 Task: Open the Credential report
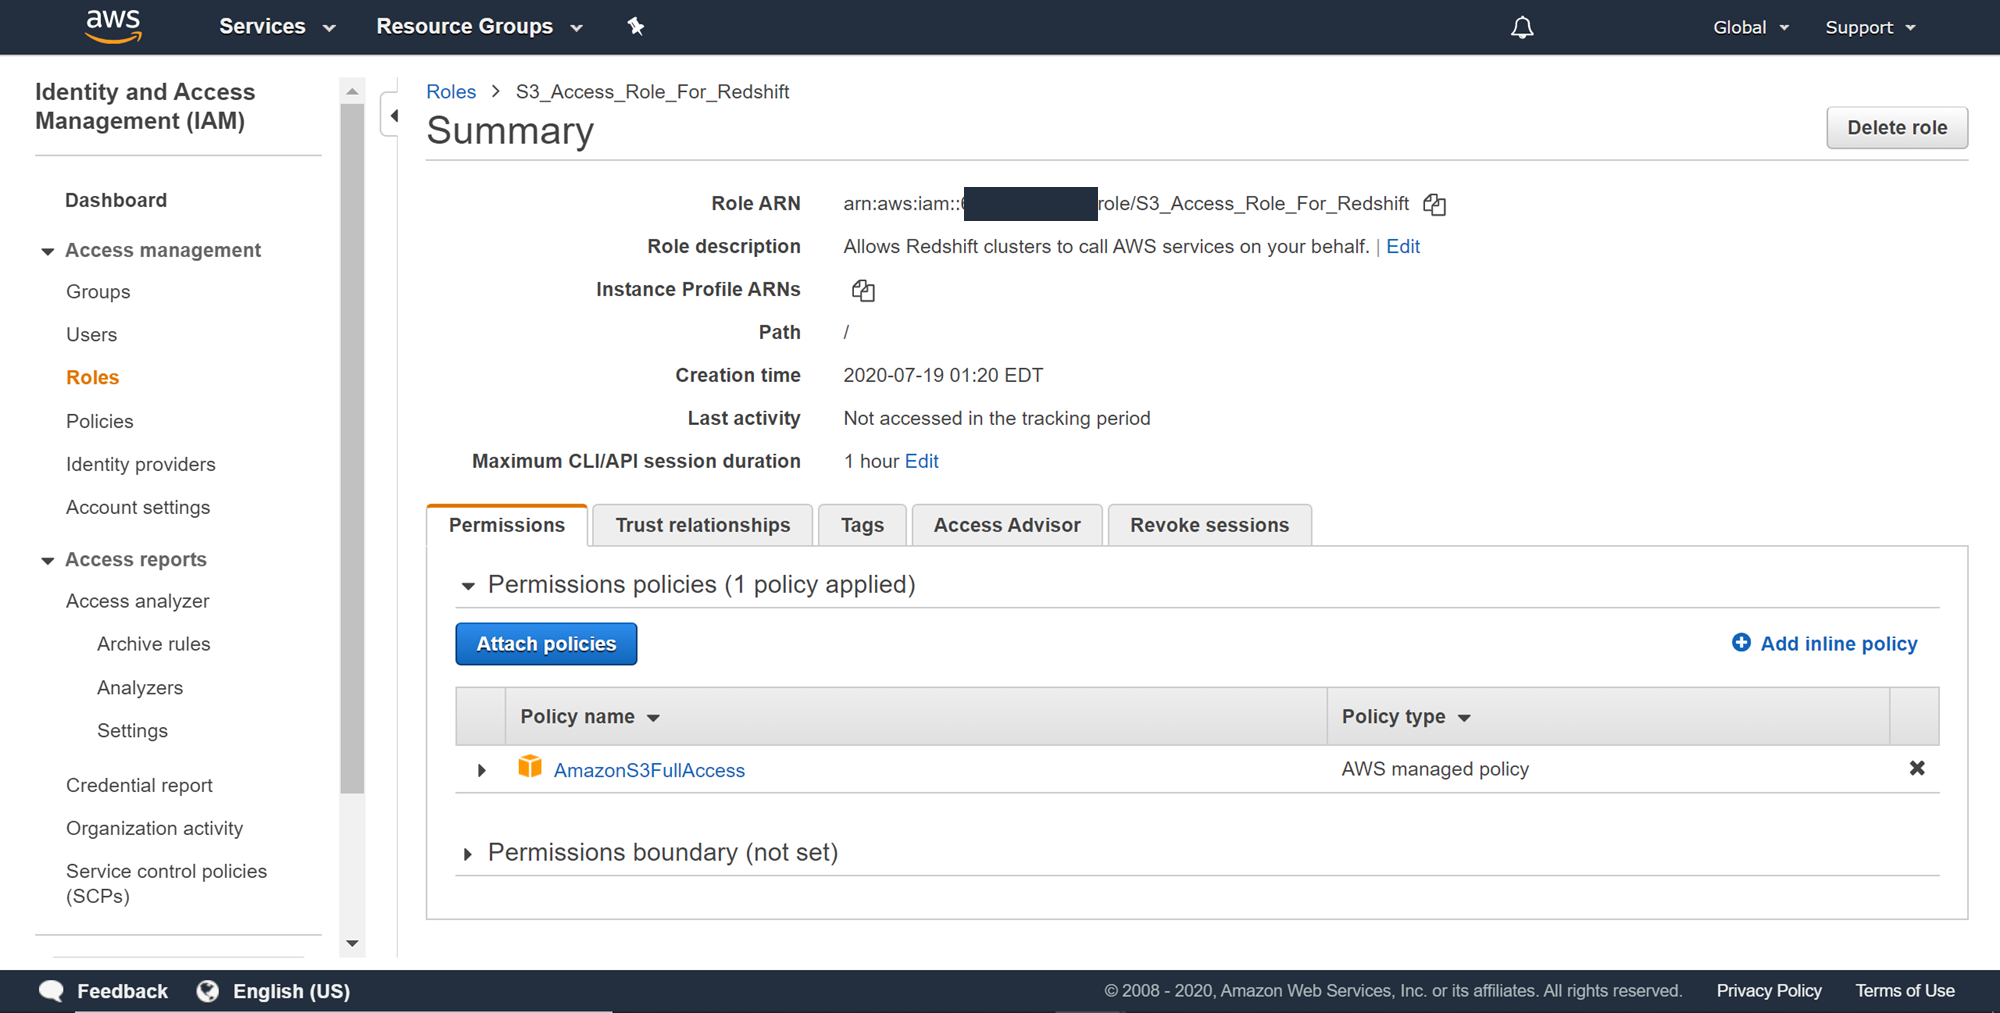[x=139, y=785]
